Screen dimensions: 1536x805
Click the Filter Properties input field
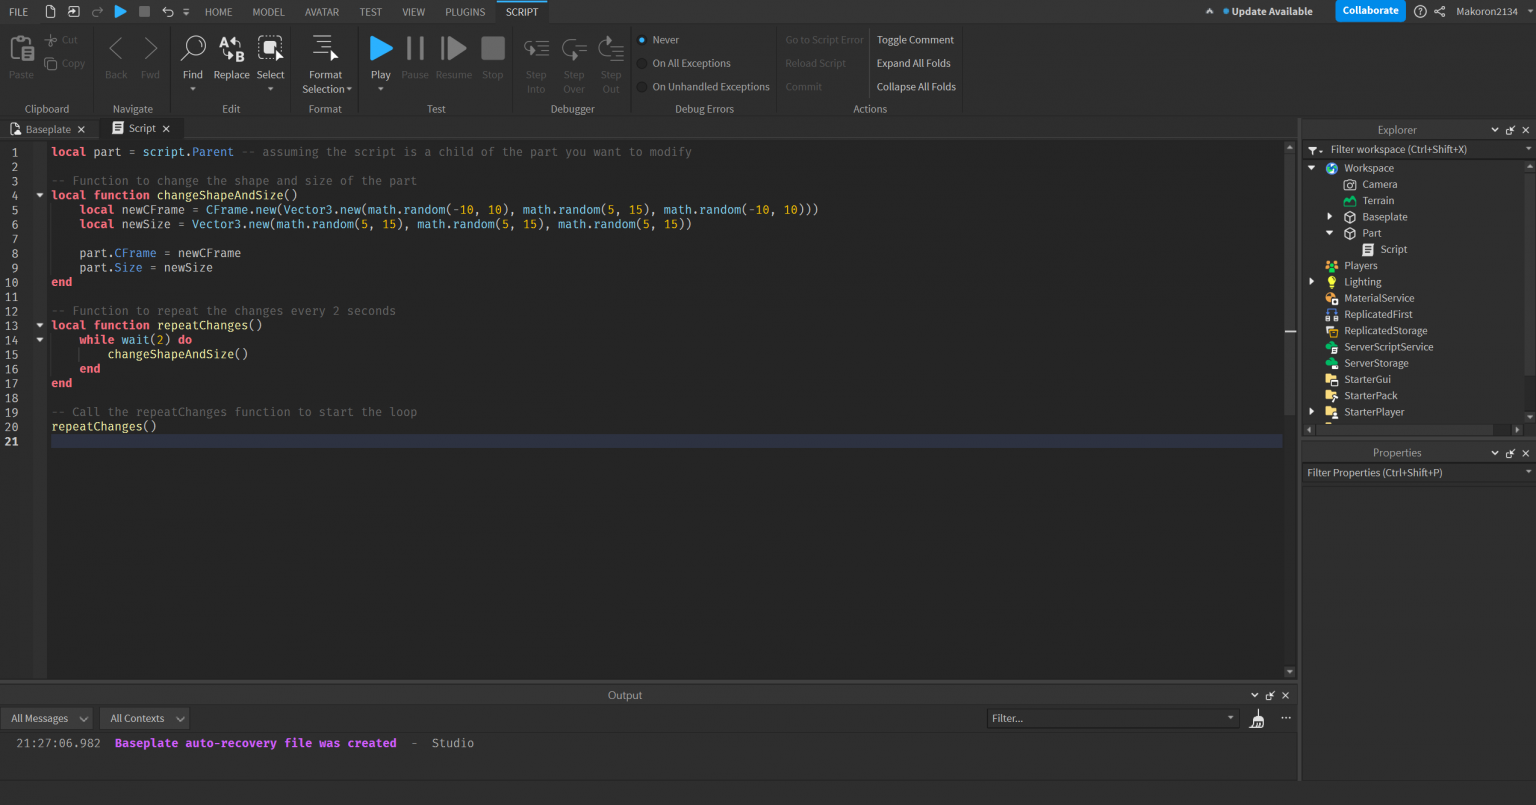(x=1400, y=472)
